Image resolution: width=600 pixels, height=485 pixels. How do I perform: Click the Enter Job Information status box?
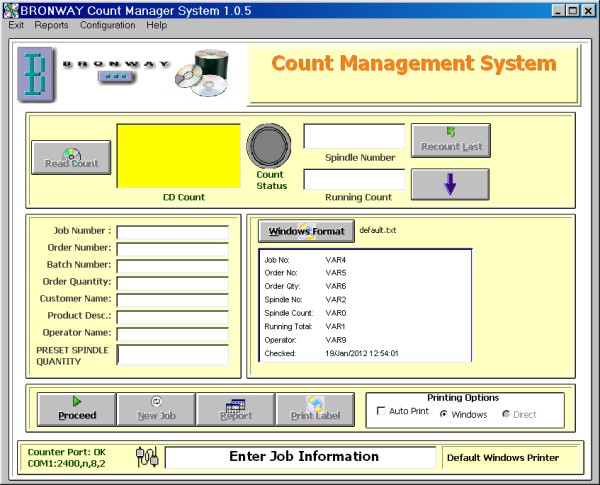point(300,457)
